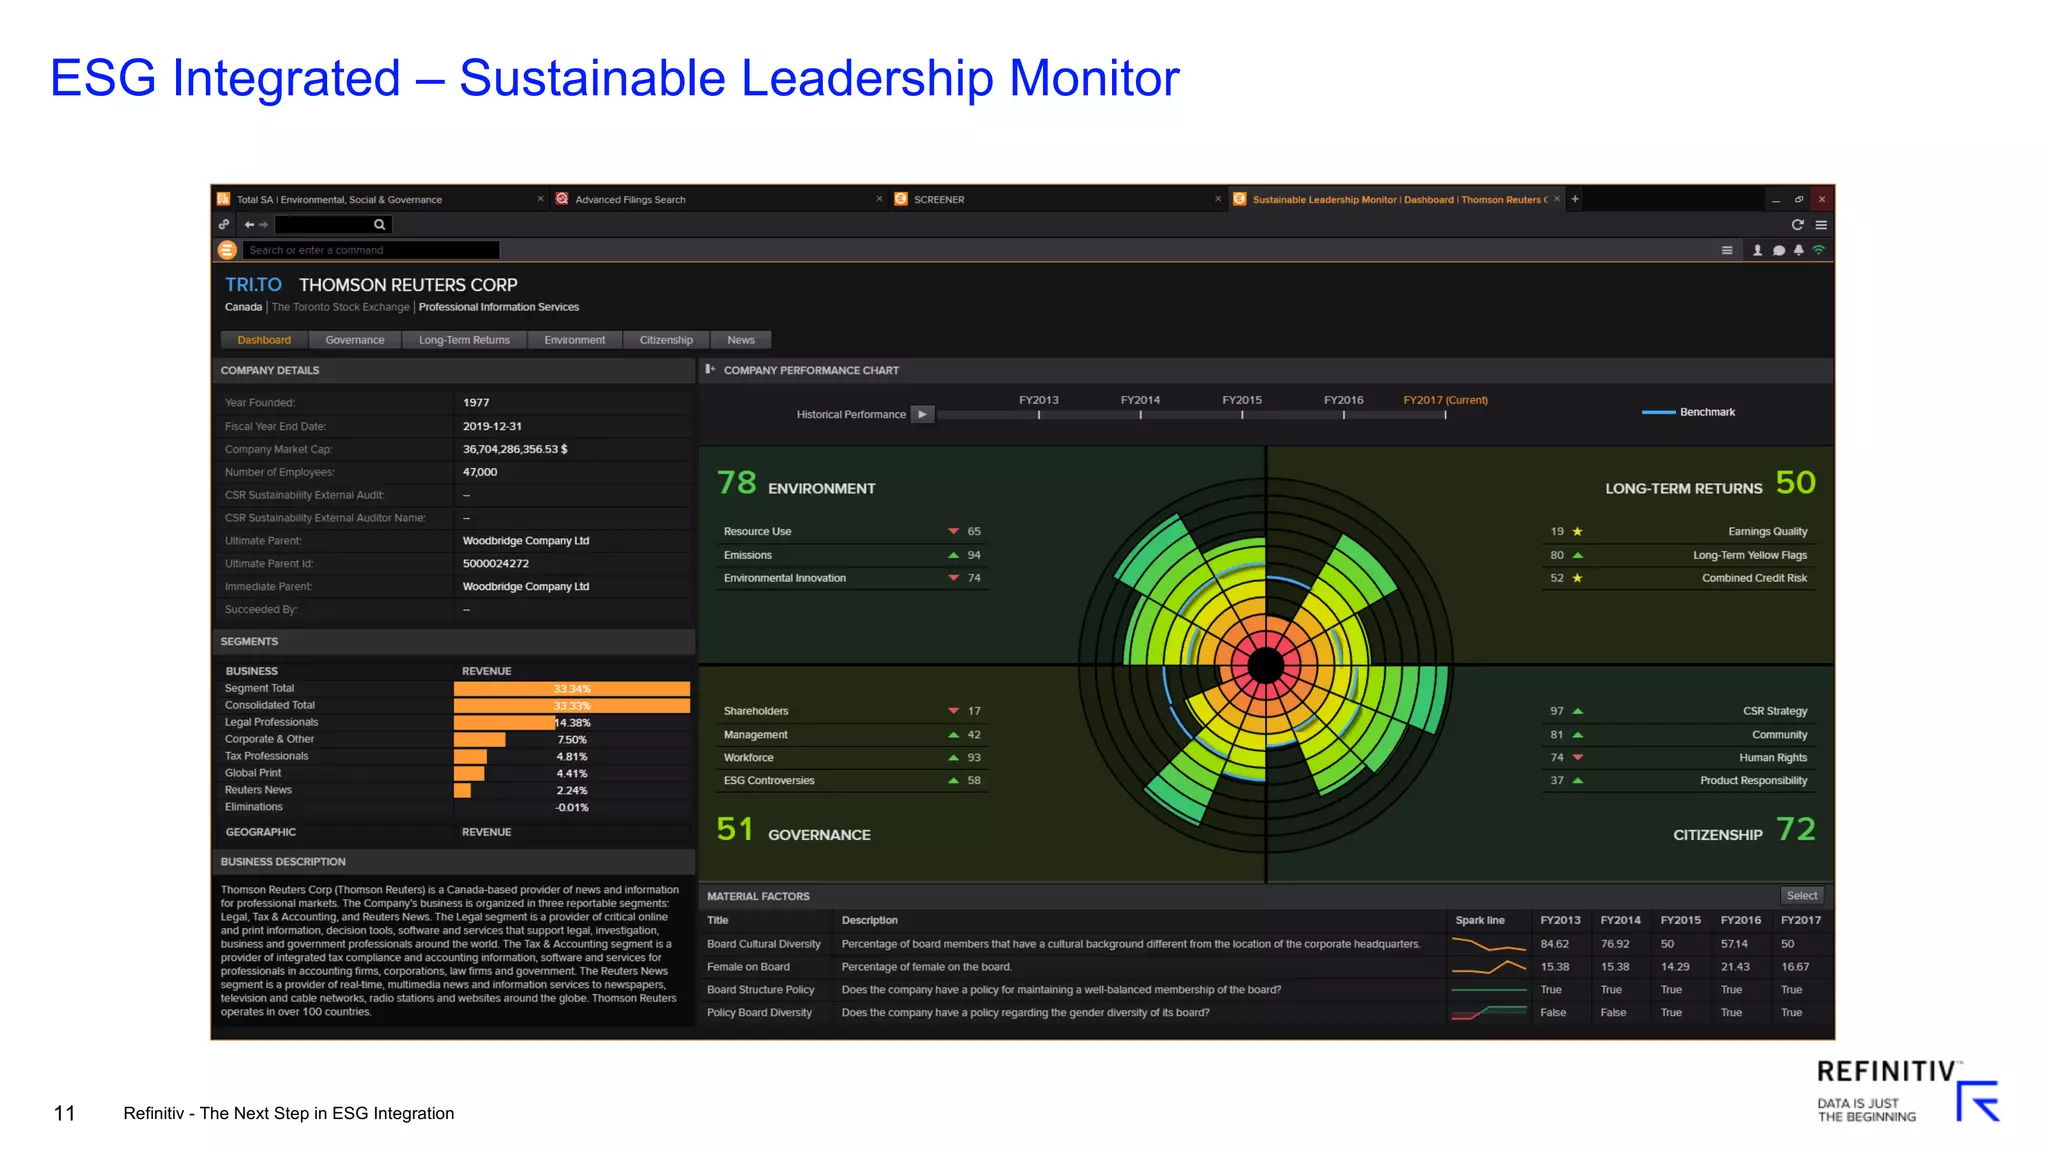Click the Board Cultural Diversity row title
Viewport: 2048px width, 1152px height.
coord(764,944)
